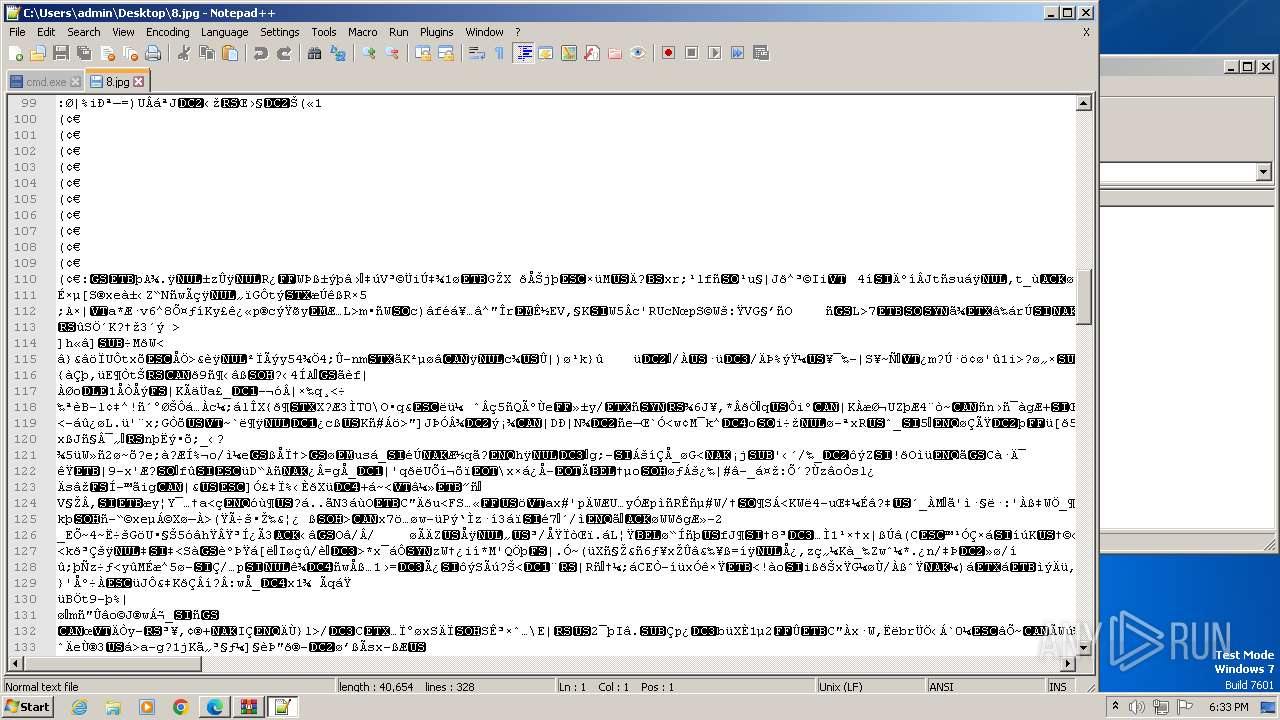This screenshot has height=720, width=1280.
Task: Open the Window menu
Action: [484, 32]
